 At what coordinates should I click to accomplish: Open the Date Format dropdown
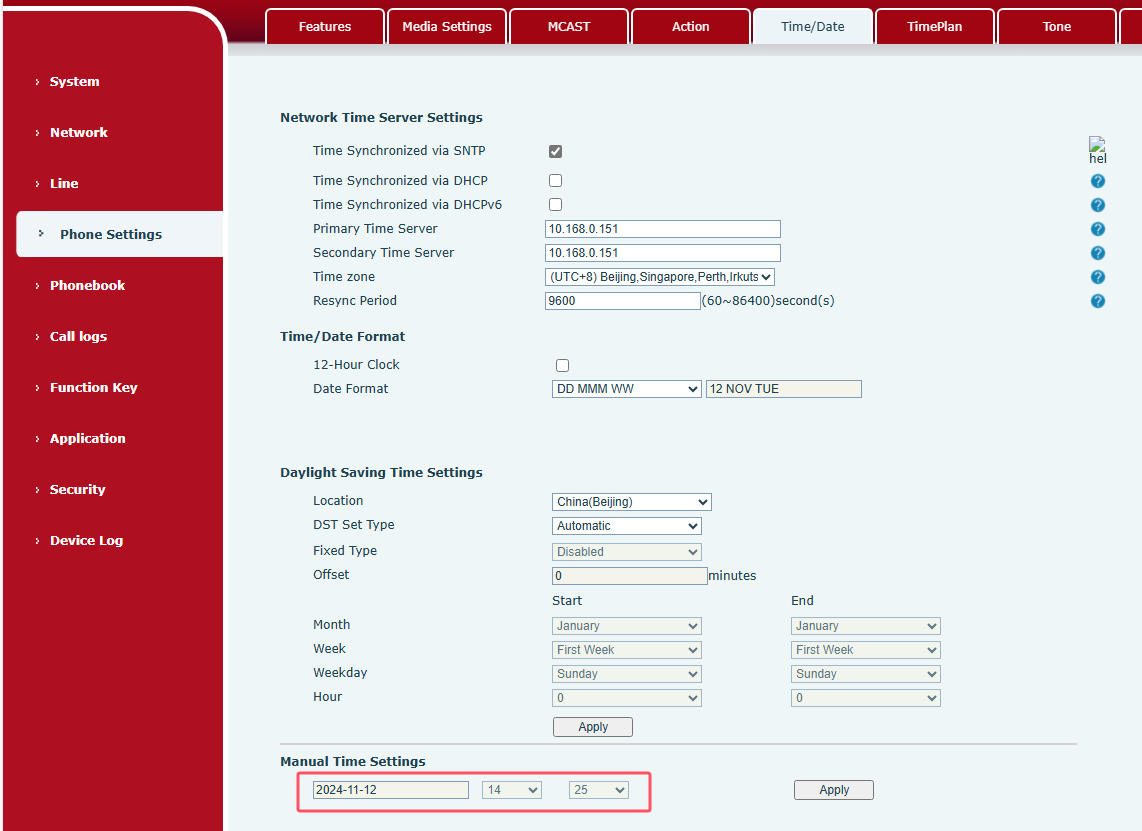pyautogui.click(x=626, y=389)
